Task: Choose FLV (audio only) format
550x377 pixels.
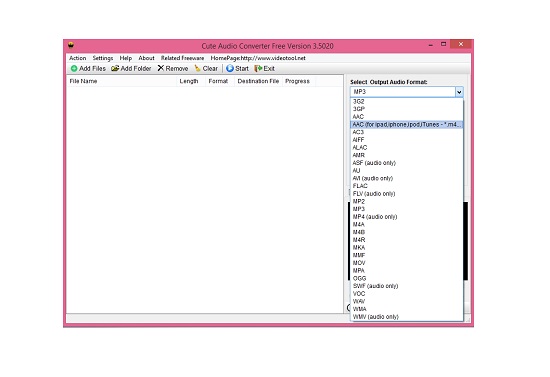Action: click(407, 194)
